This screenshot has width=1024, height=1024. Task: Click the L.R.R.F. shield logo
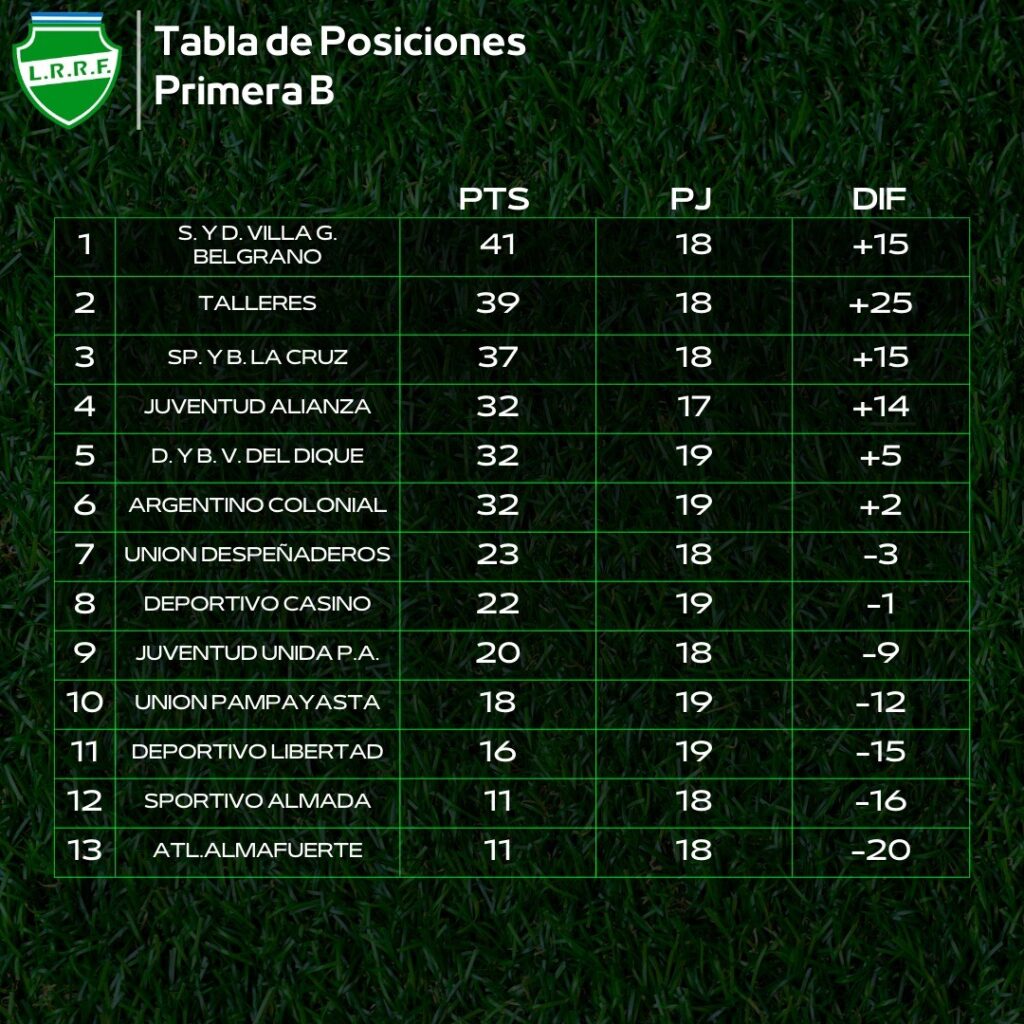click(x=68, y=68)
